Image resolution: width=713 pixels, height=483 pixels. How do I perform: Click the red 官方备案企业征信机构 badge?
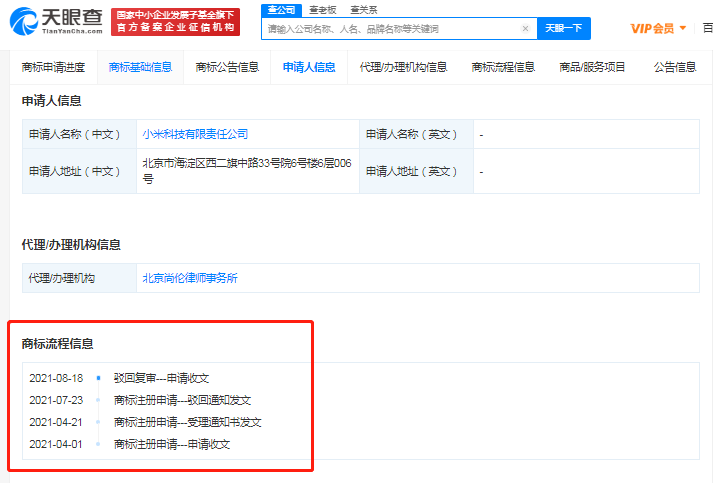176,22
